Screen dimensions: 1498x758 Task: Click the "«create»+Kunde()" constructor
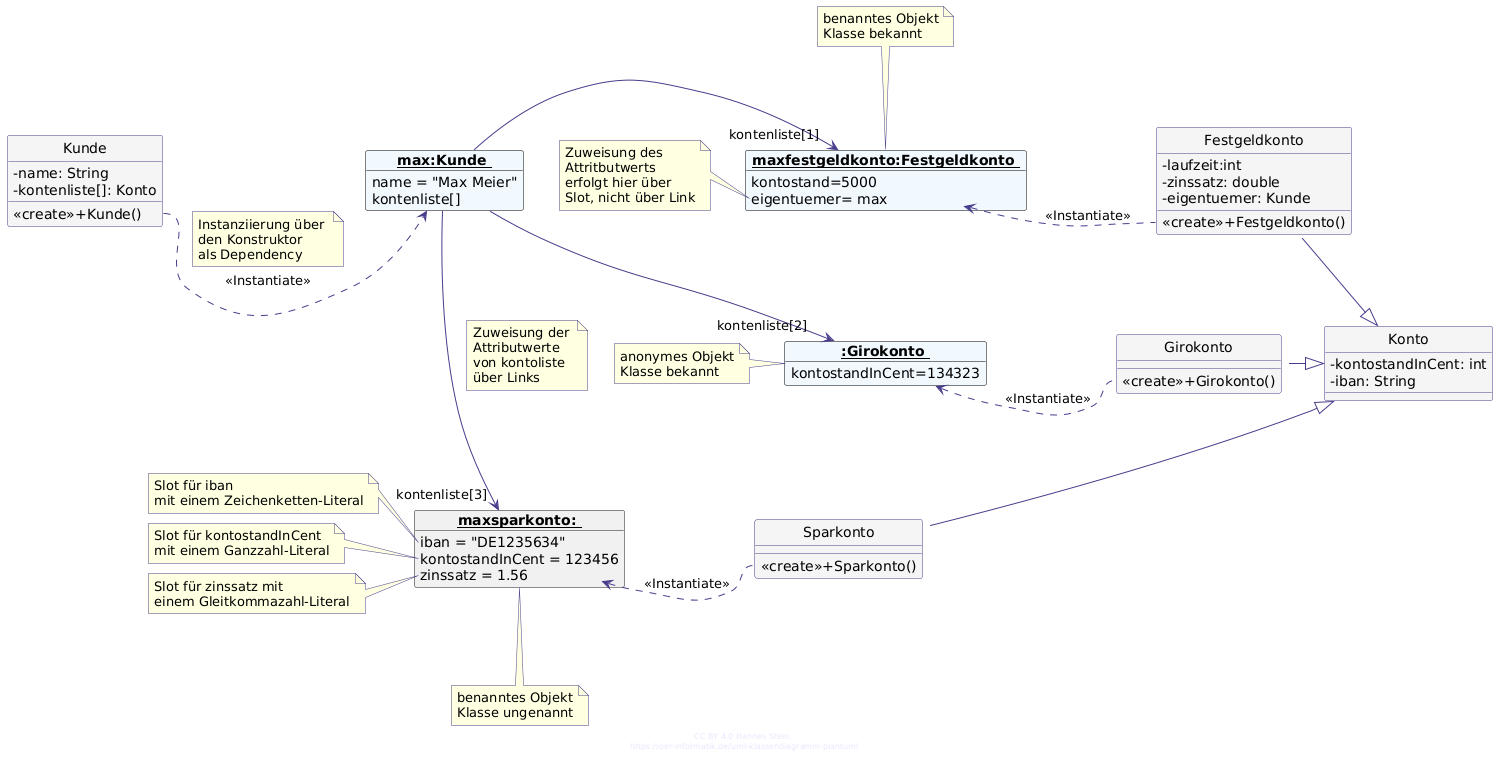77,214
